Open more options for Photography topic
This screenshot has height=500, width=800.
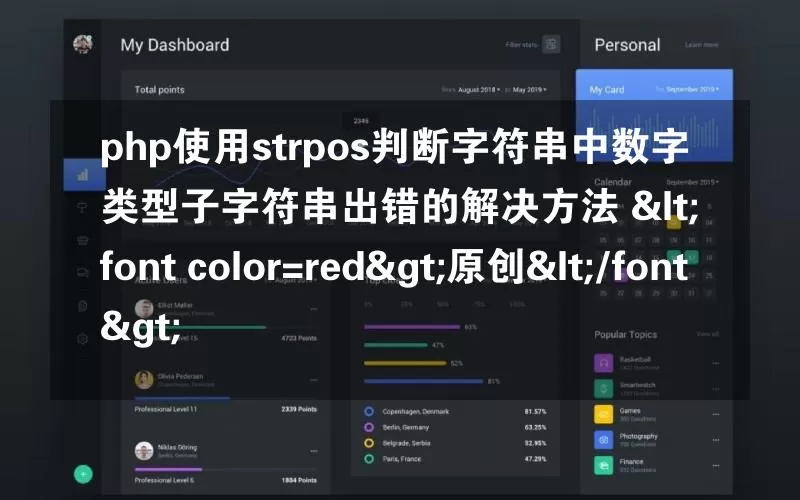(x=715, y=440)
